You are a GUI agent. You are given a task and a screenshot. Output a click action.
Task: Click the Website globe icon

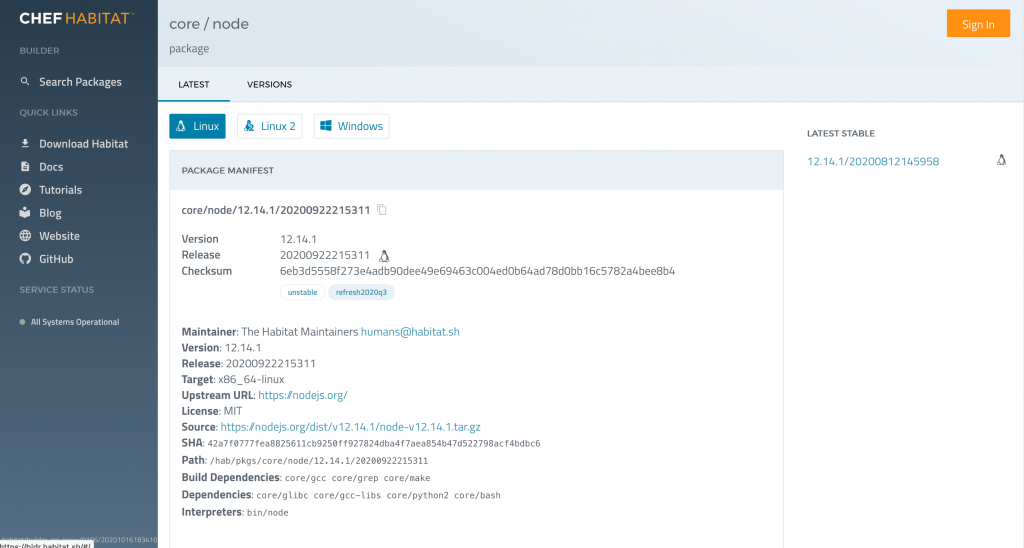pos(25,235)
